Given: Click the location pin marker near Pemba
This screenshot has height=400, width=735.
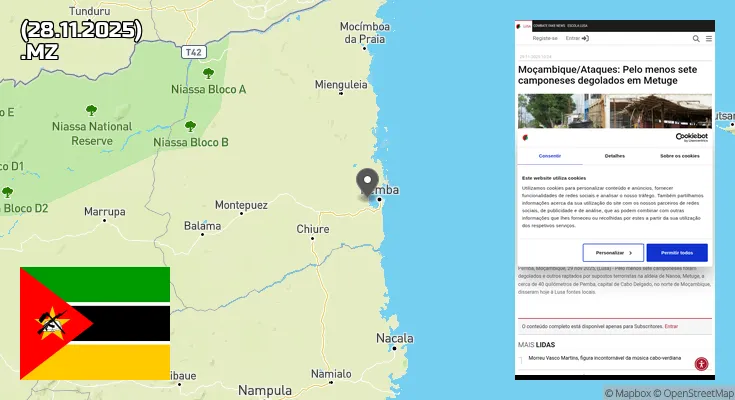Looking at the screenshot, I should (367, 182).
